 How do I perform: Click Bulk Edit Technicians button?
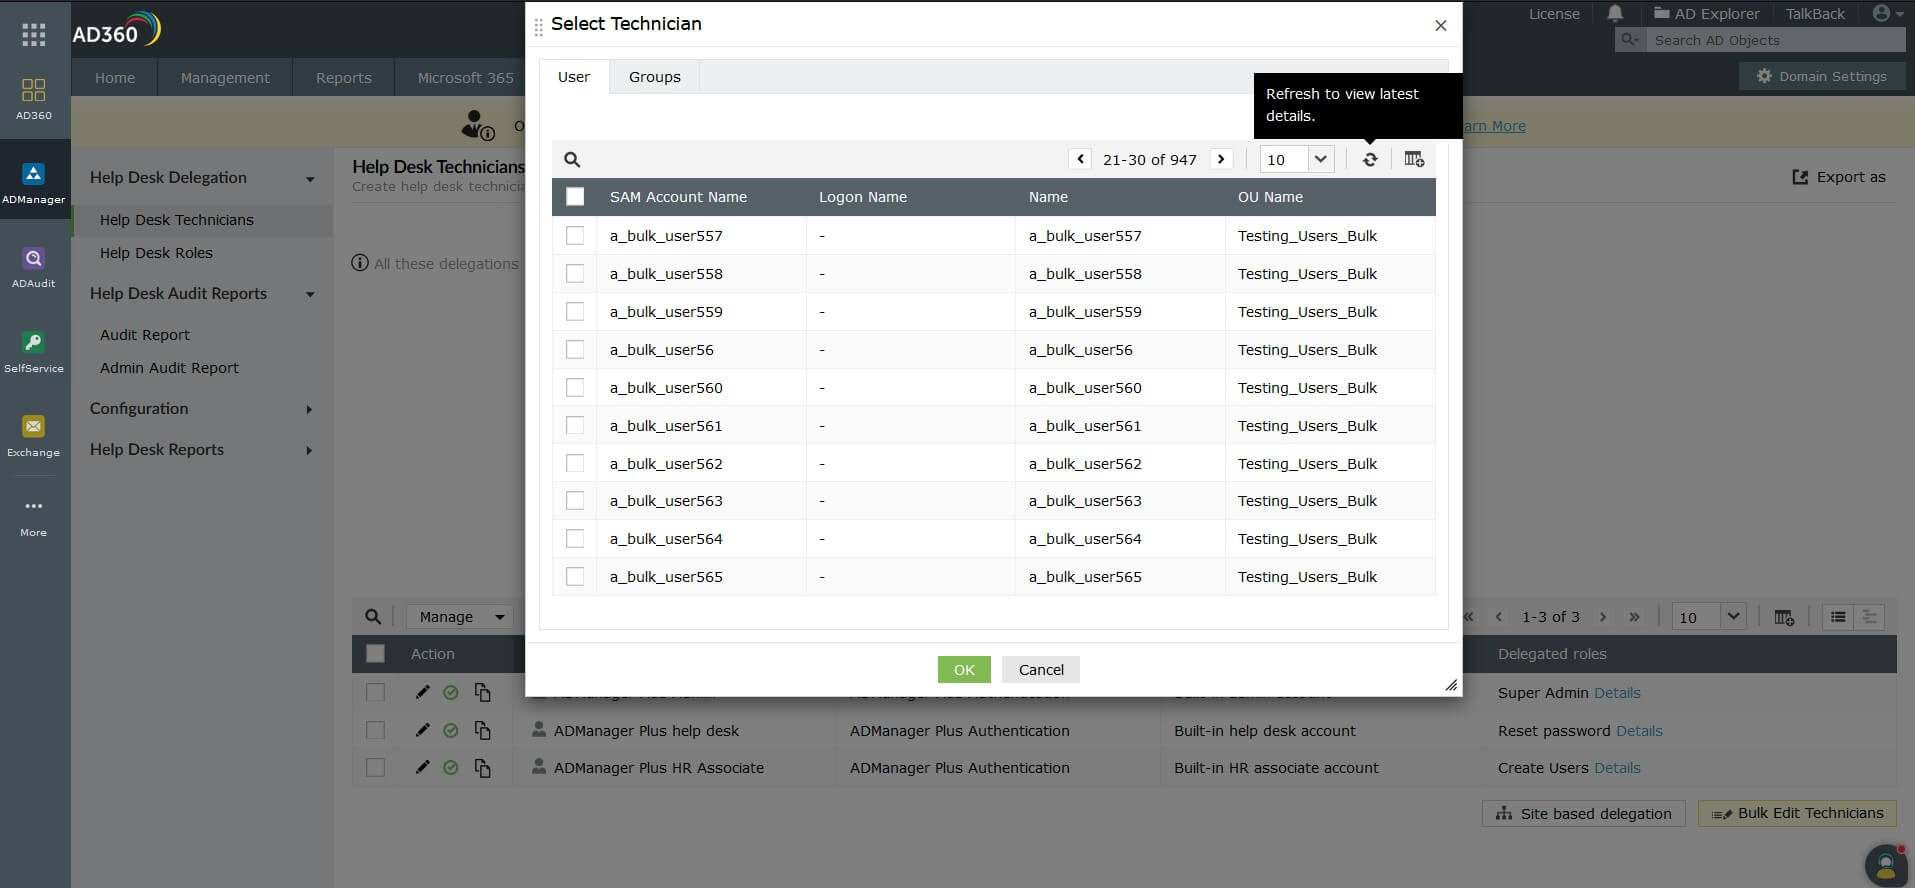tap(1797, 813)
